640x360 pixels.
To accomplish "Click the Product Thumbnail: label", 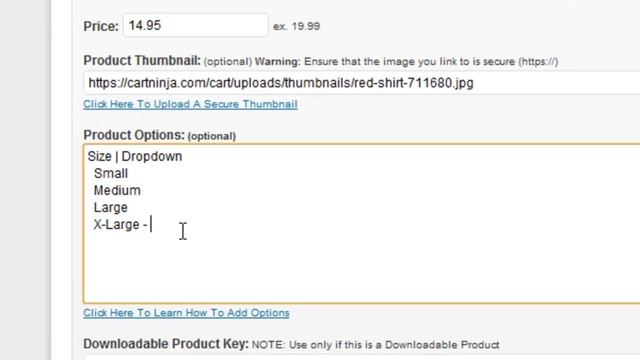I will click(142, 60).
